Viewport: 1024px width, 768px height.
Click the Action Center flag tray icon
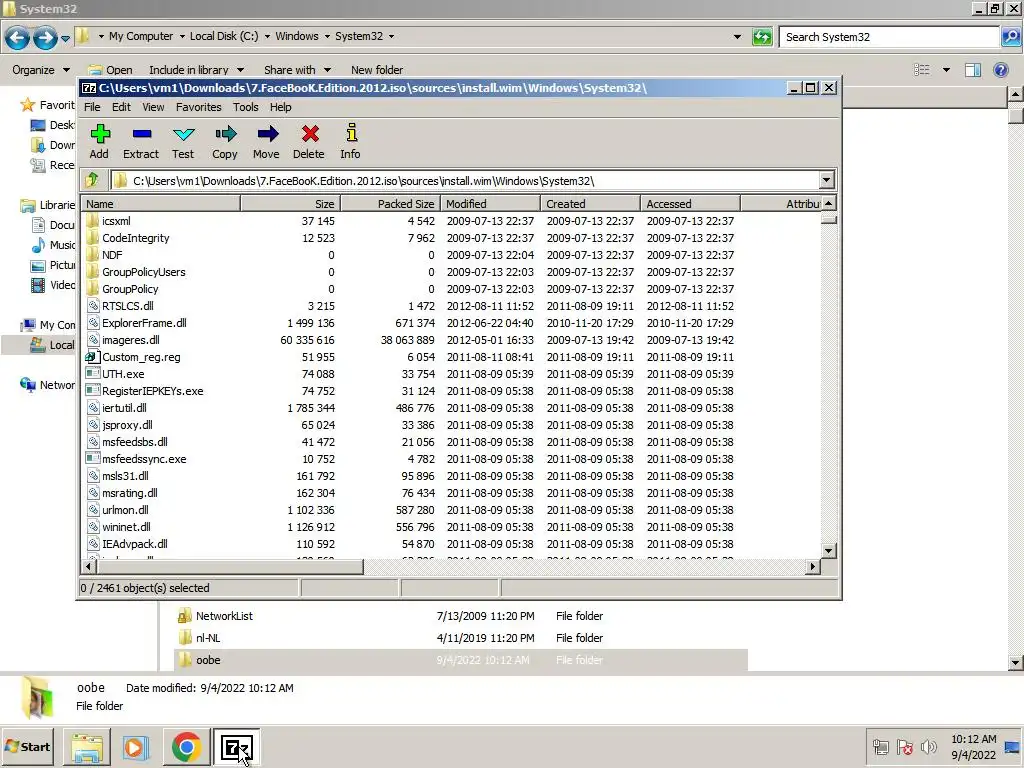[x=904, y=746]
